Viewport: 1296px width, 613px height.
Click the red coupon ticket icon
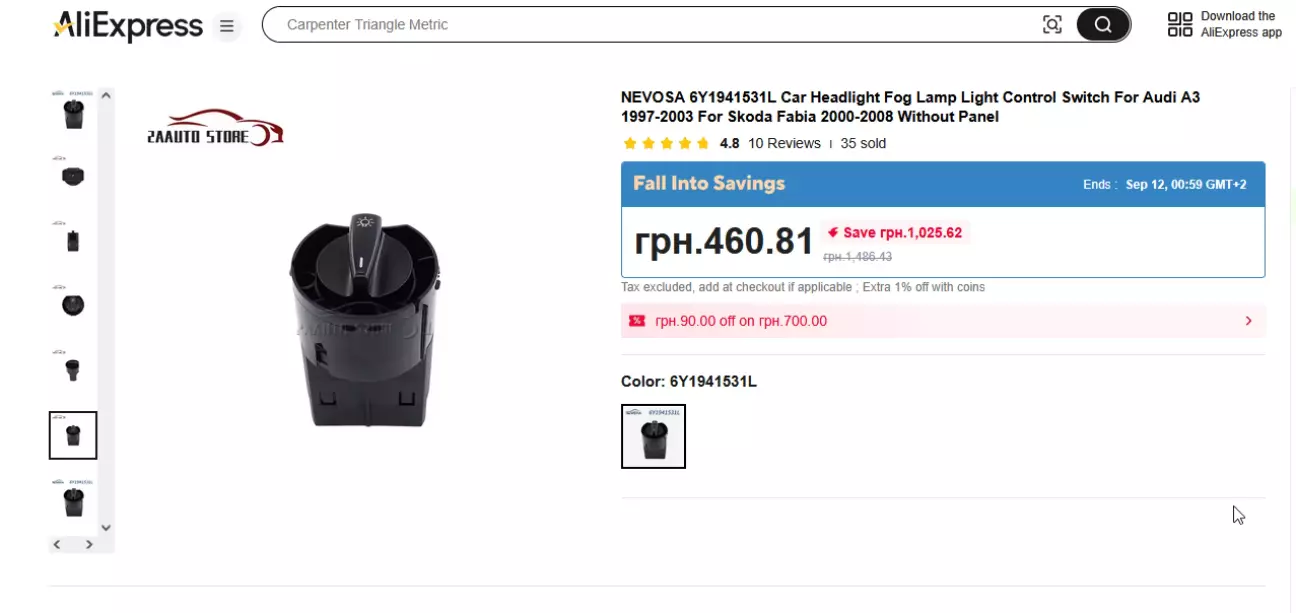coord(637,321)
